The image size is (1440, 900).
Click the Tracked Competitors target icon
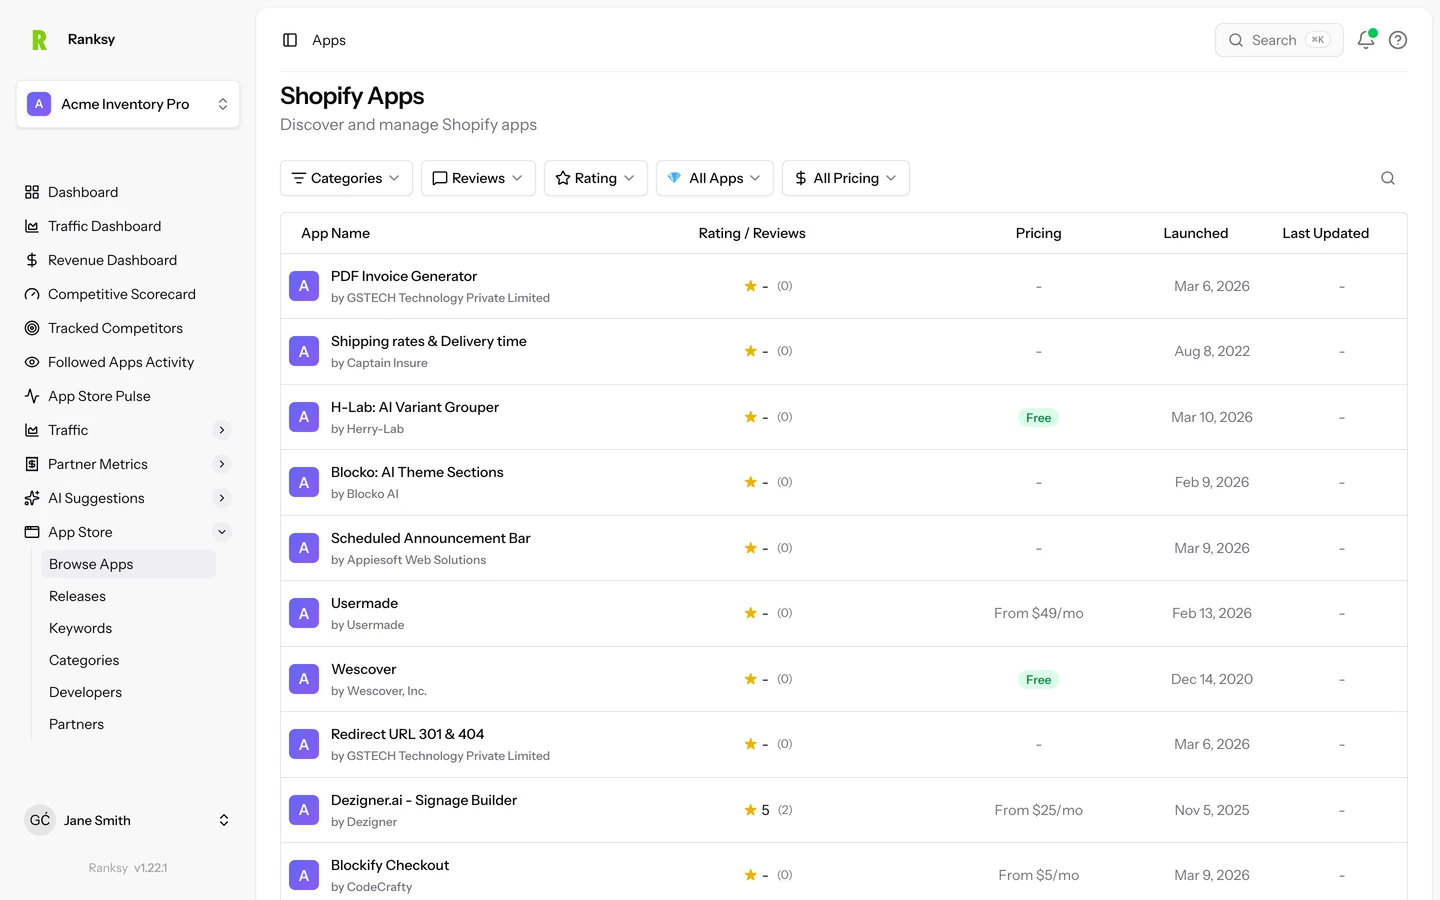point(32,328)
